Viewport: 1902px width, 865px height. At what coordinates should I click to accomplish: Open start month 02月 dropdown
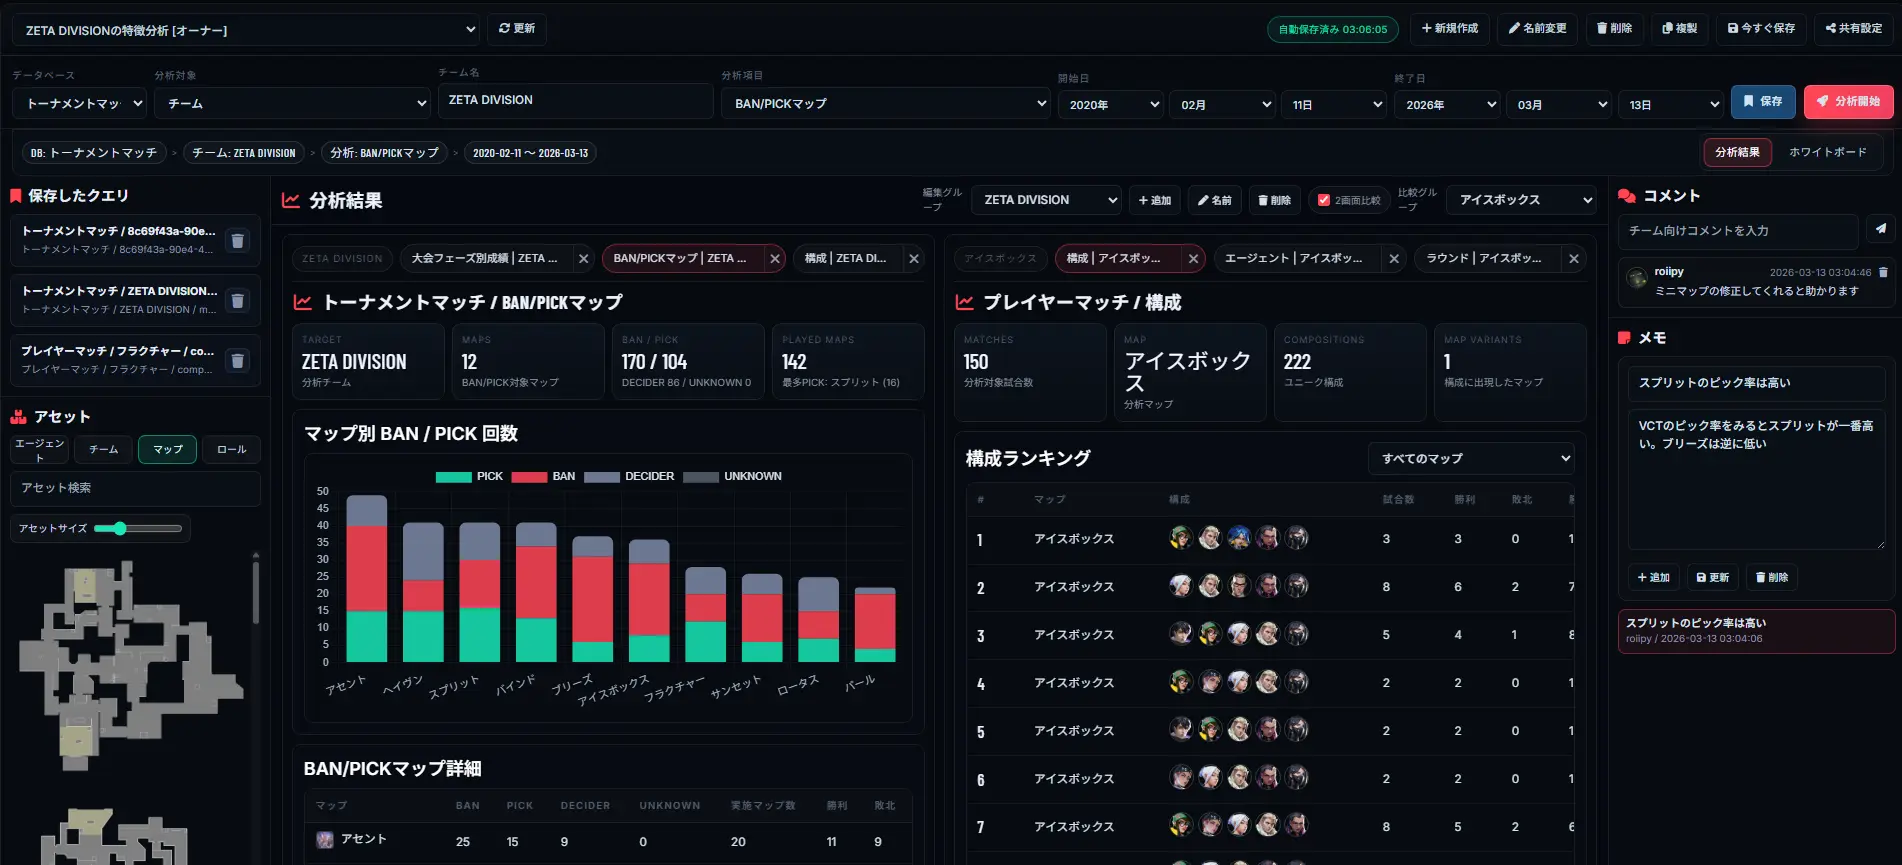pos(1222,104)
